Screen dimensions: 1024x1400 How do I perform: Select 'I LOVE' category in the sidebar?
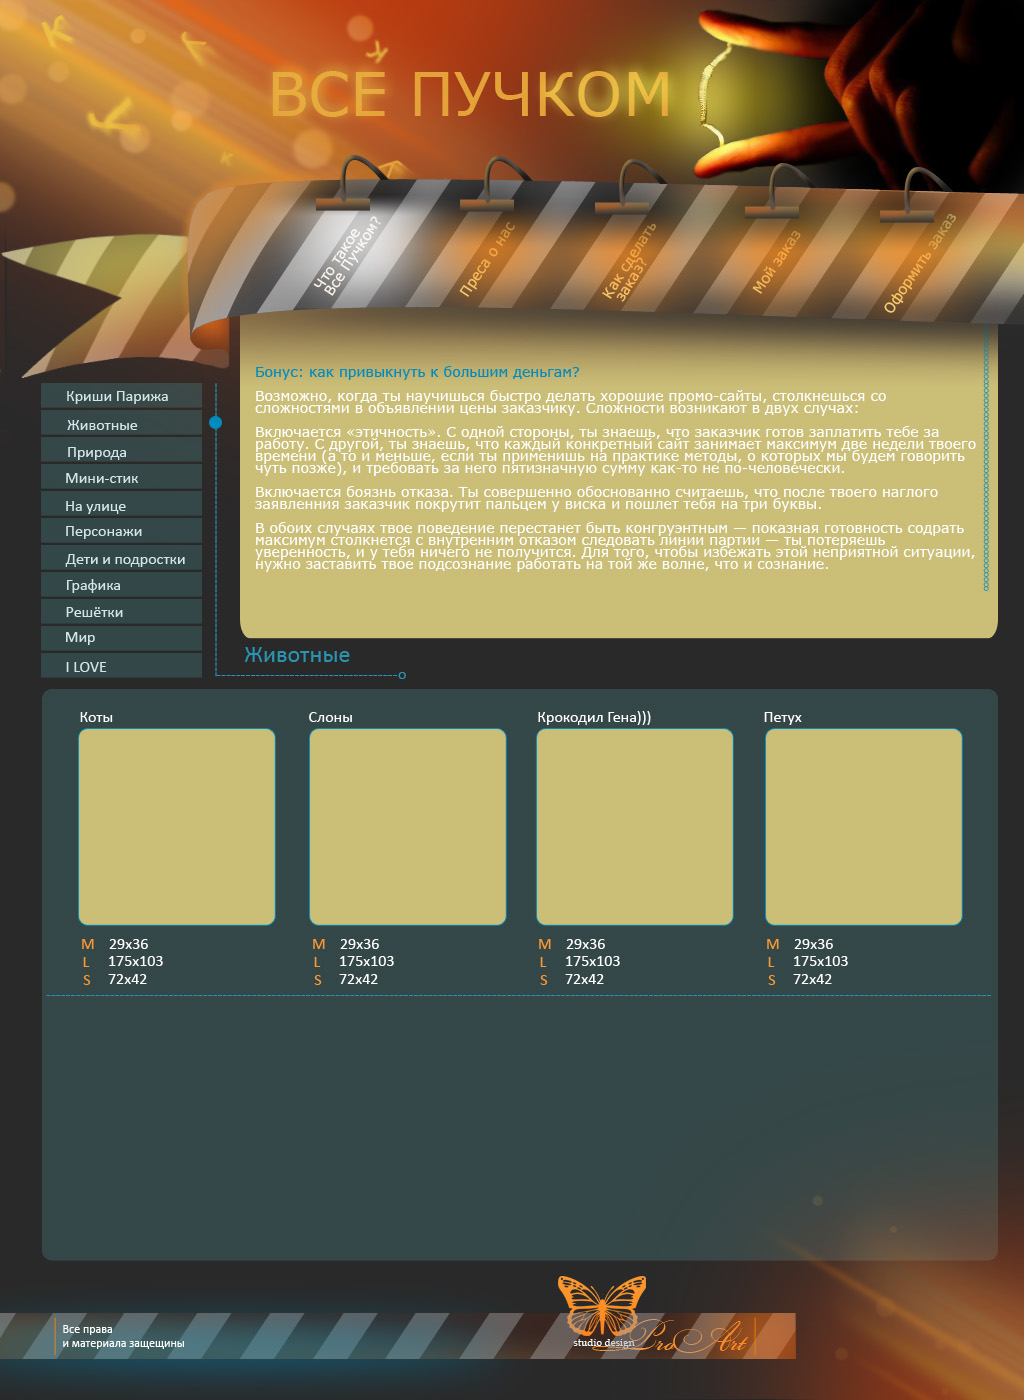point(121,666)
